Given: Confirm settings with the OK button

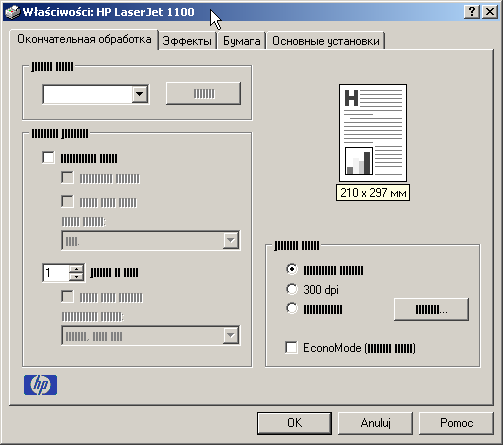Looking at the screenshot, I should tap(294, 423).
